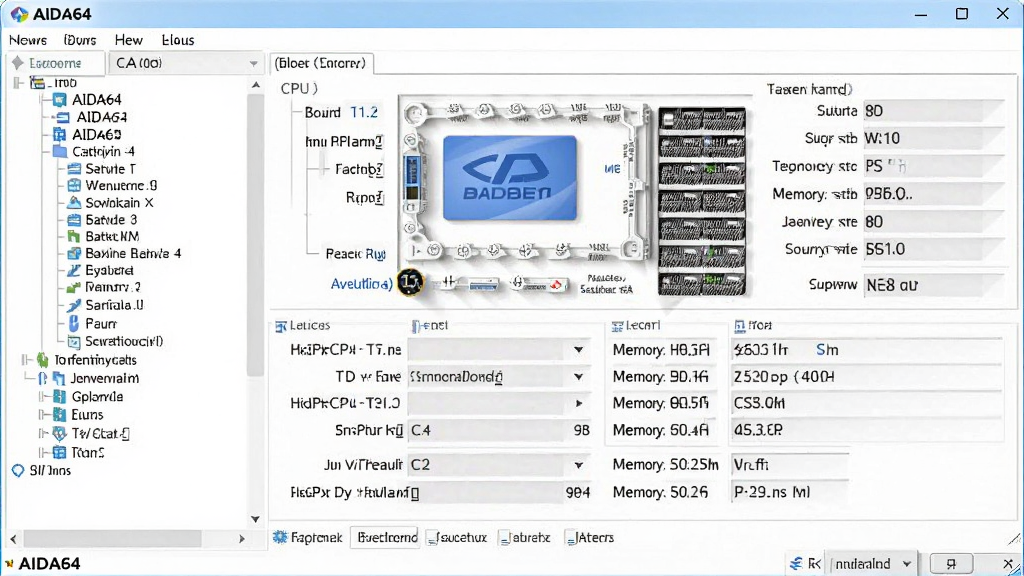Click the Batude 3 item icon
Screen dimensions: 1024x576
74,219
